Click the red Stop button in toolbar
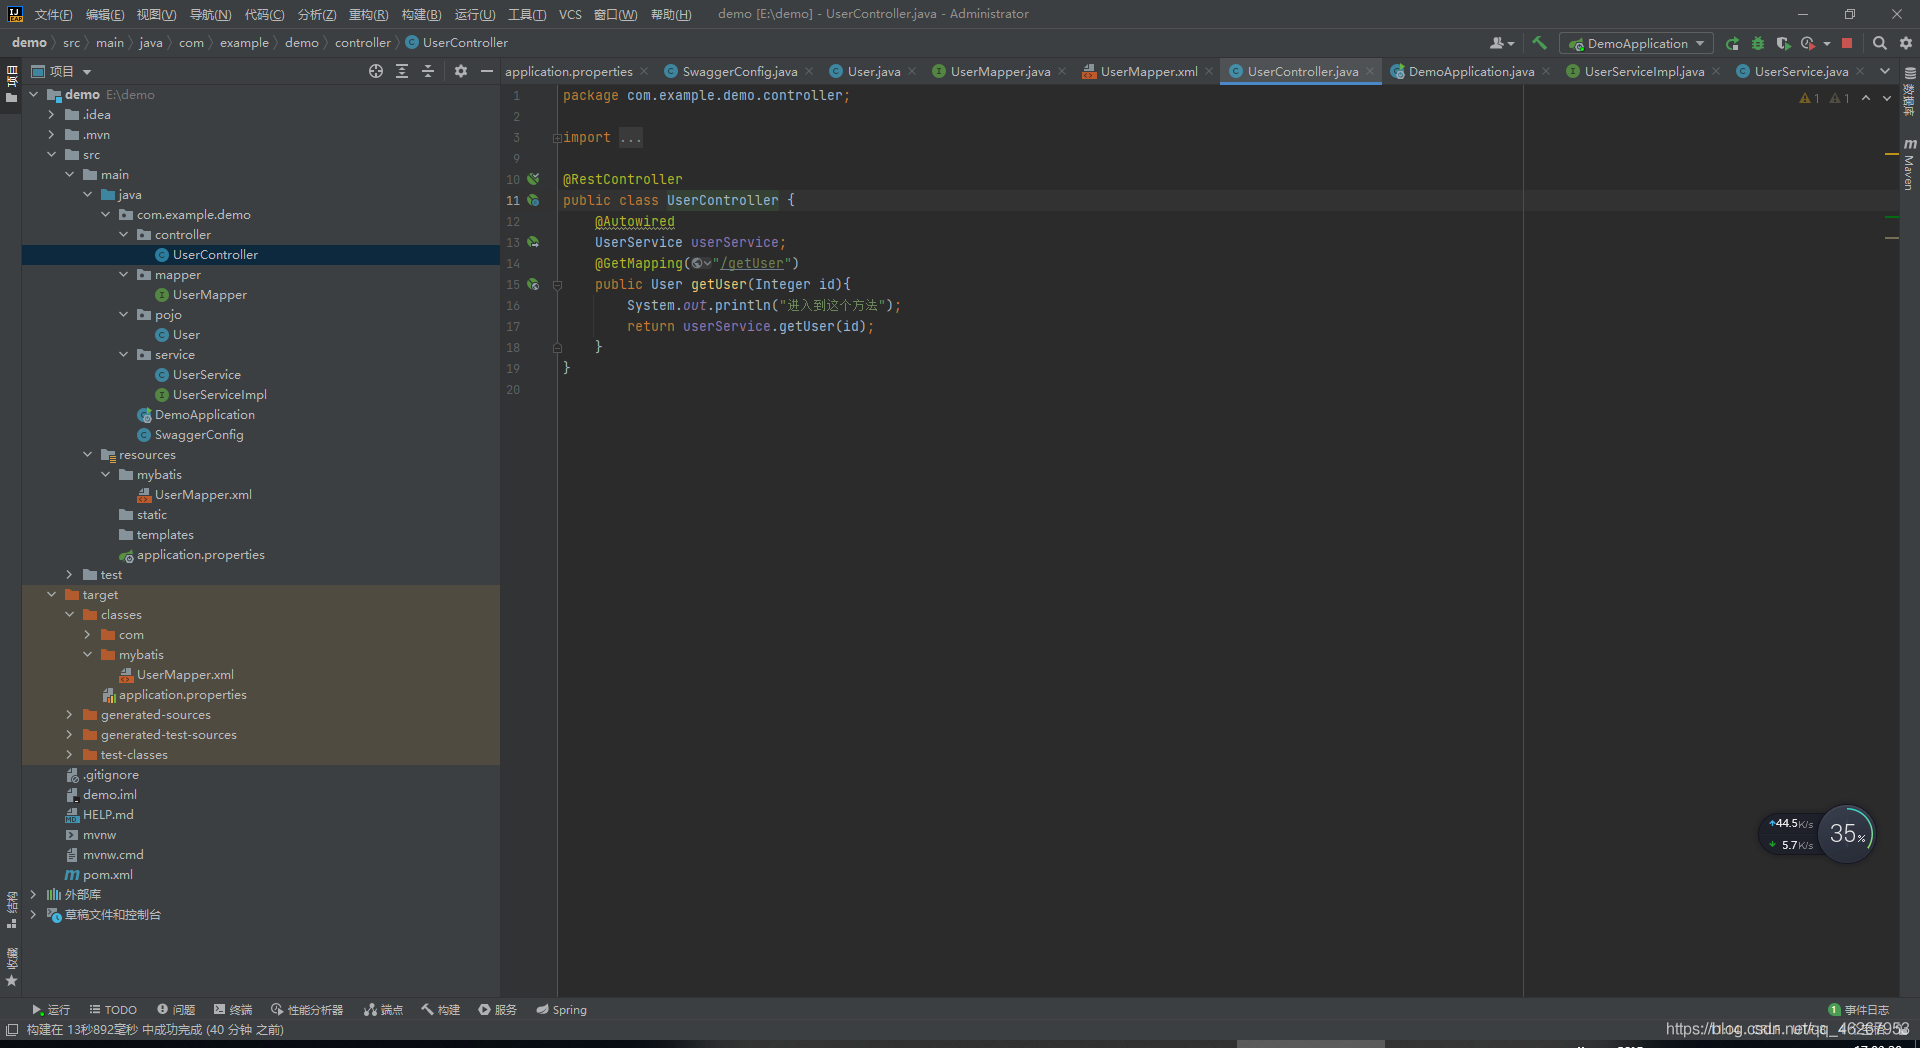The image size is (1920, 1048). pyautogui.click(x=1847, y=43)
